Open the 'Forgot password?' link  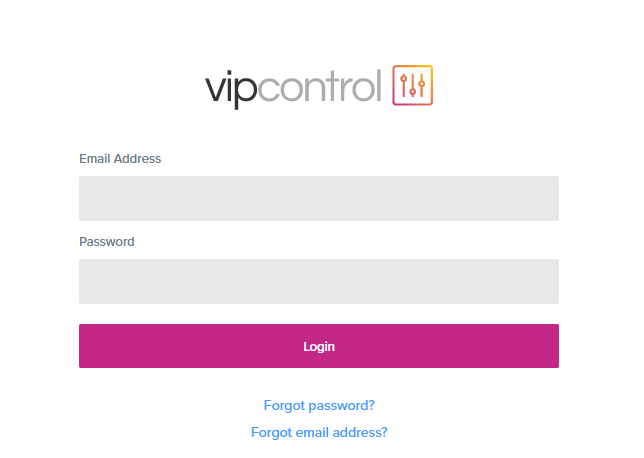319,405
